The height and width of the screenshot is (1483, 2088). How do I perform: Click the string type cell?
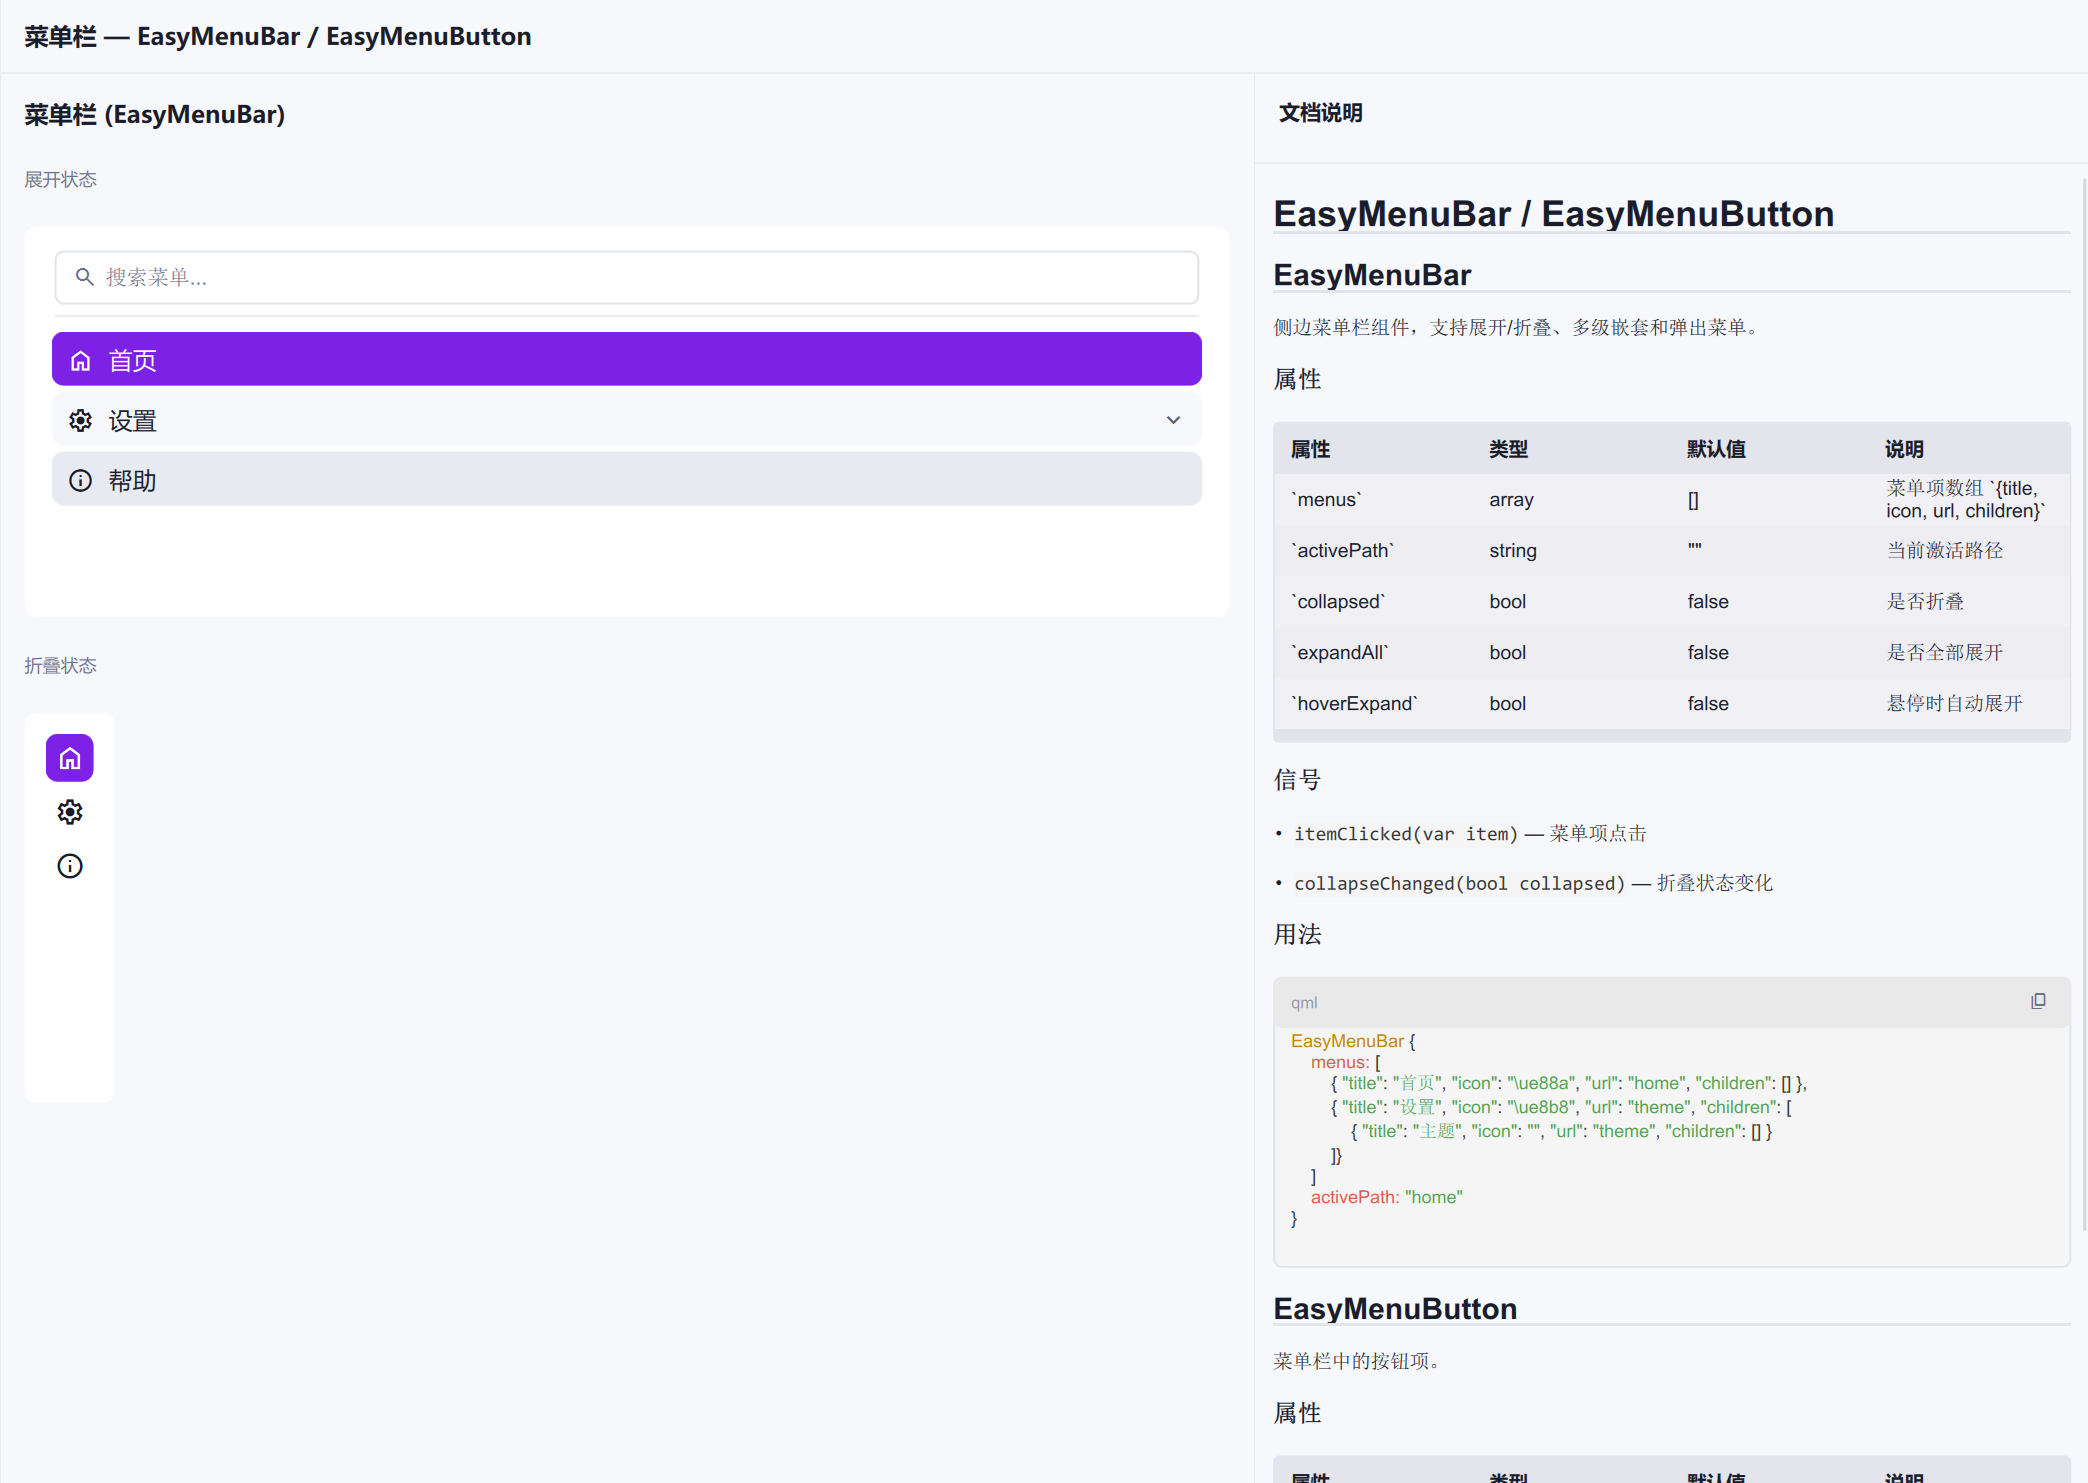(x=1512, y=551)
